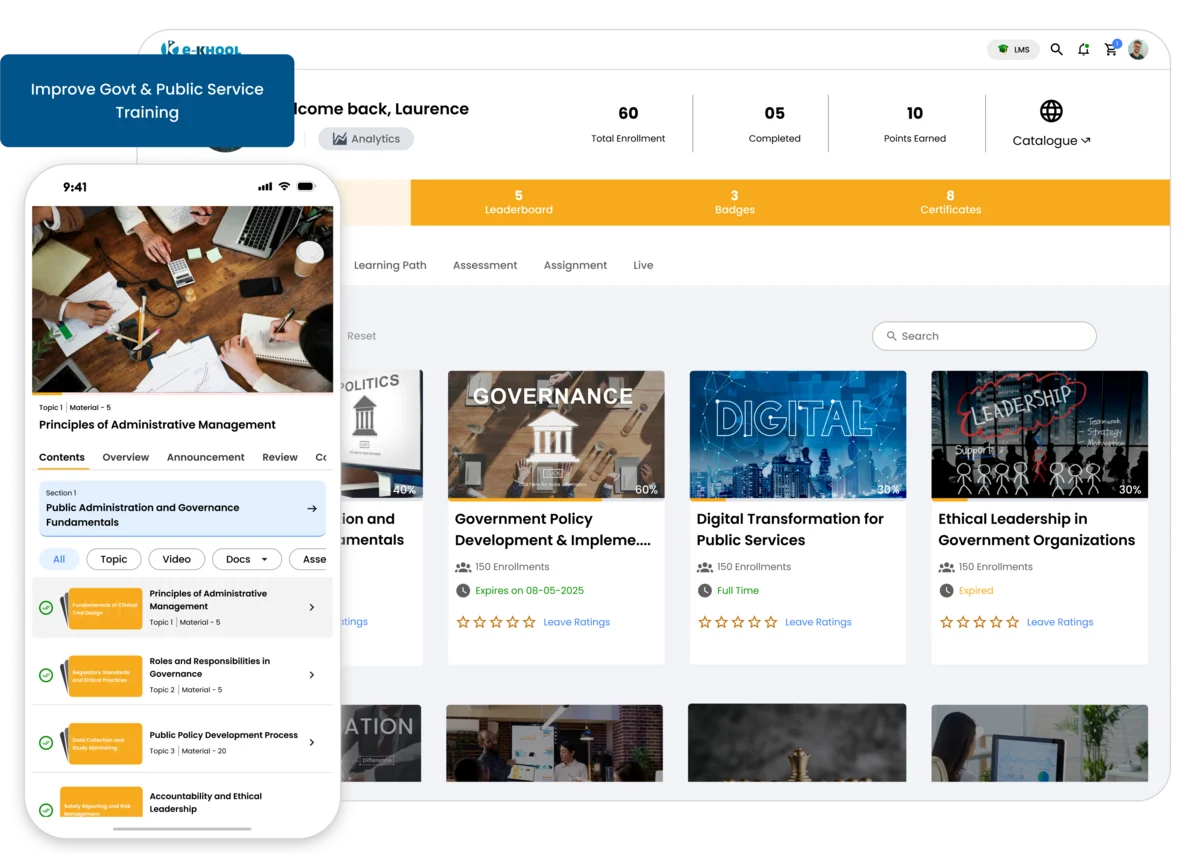Open search from the top navigation bar
Image resolution: width=1200 pixels, height=854 pixels.
(1057, 48)
